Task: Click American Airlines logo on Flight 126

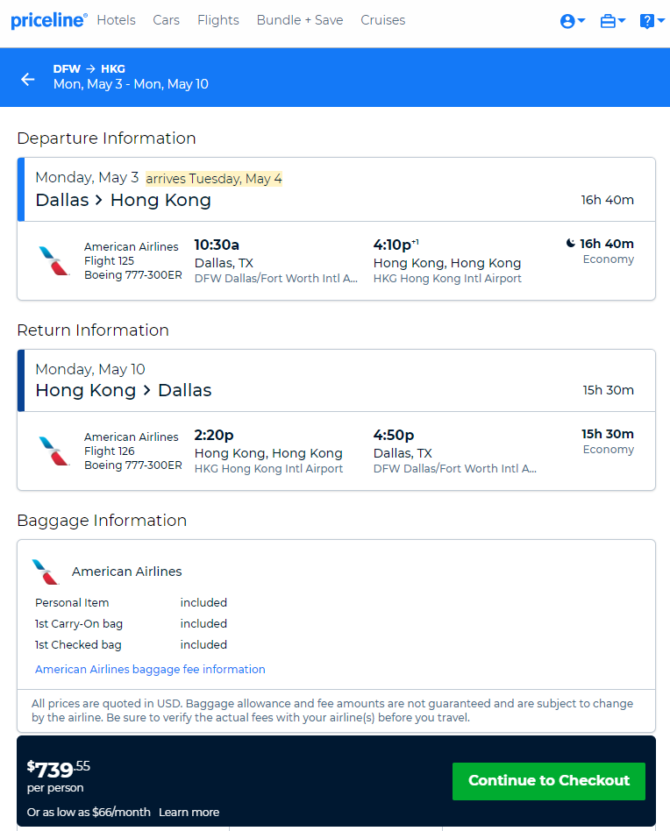Action: click(x=54, y=451)
